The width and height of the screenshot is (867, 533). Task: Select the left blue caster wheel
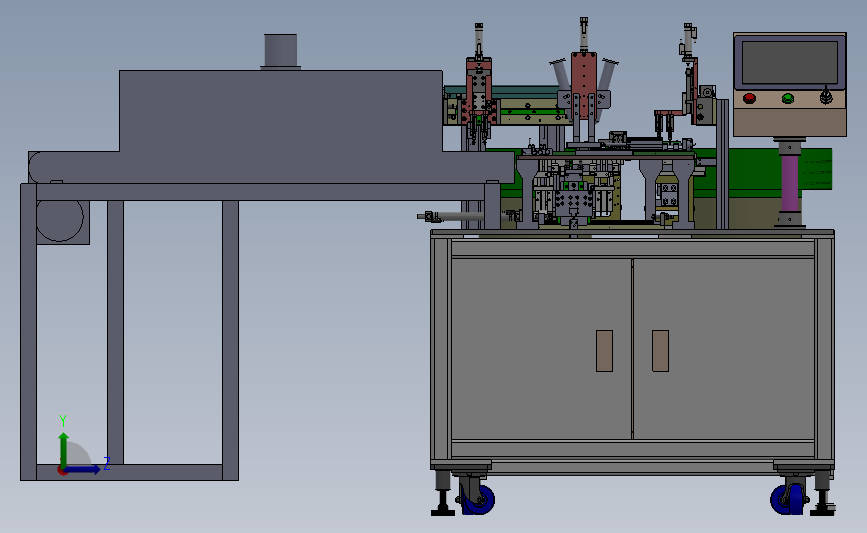[x=478, y=500]
